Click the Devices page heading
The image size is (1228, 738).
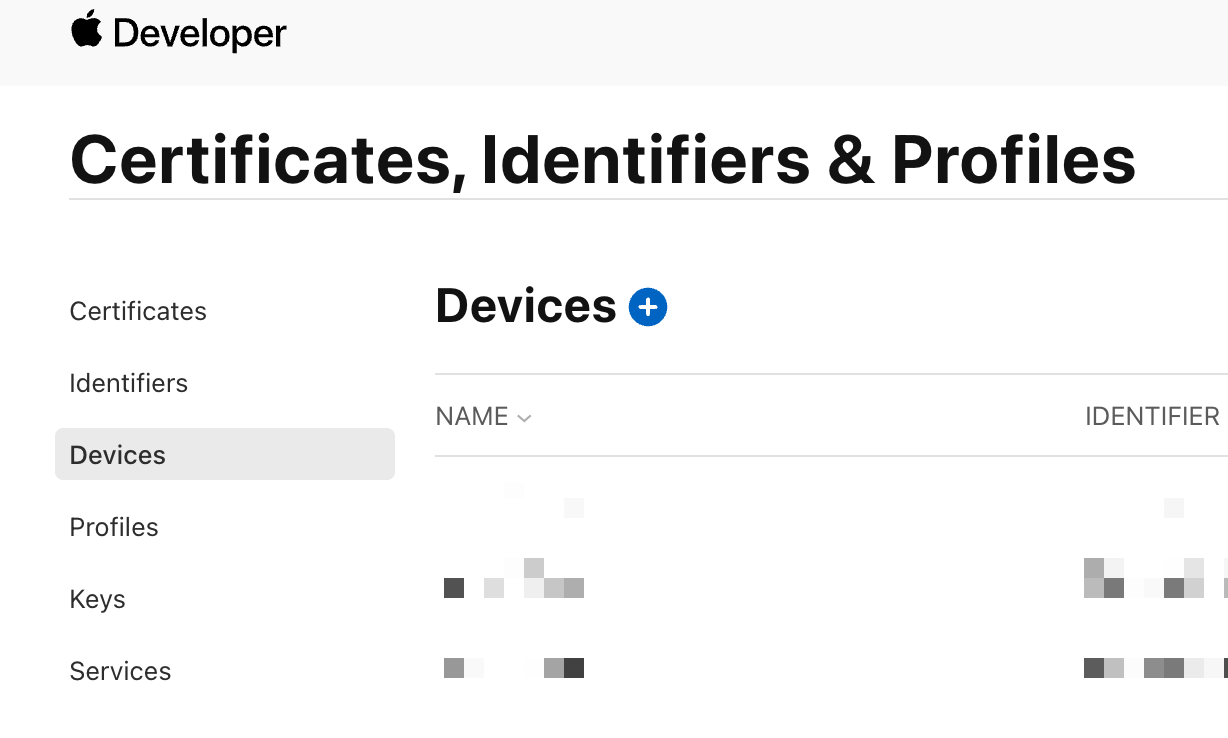point(525,306)
